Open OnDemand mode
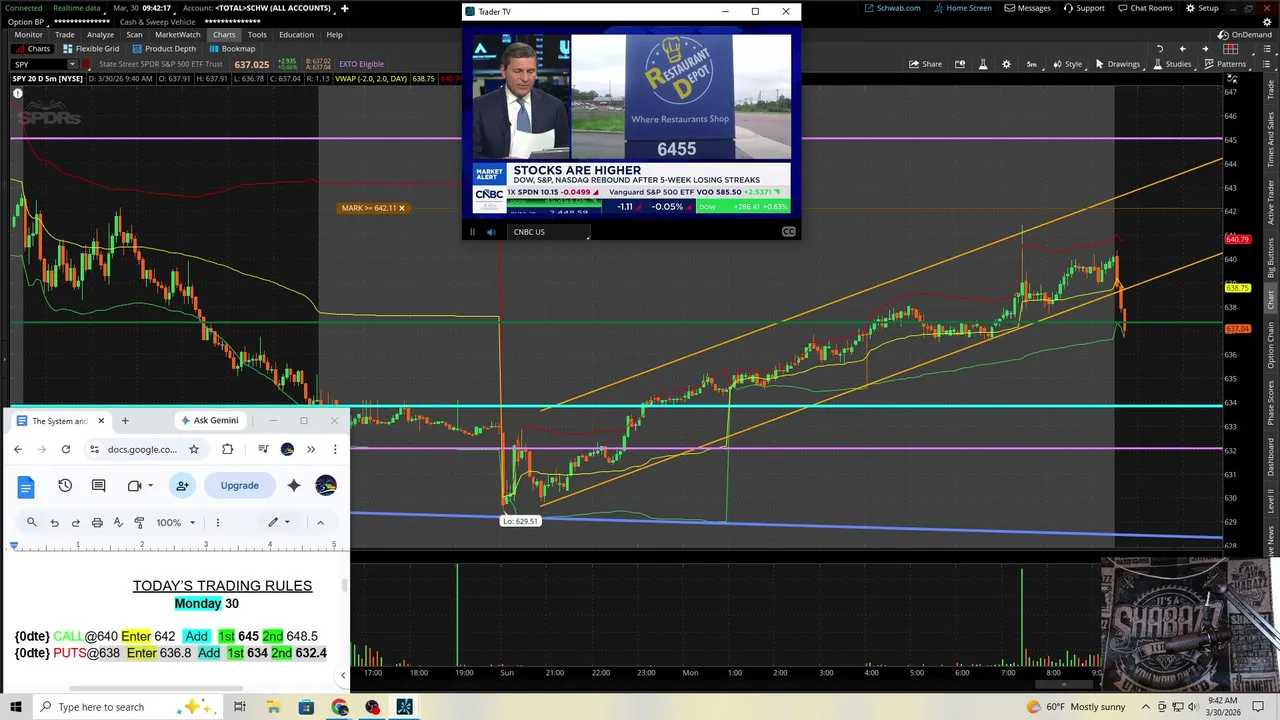Screen dimensions: 1280x720 pyautogui.click(x=1245, y=34)
